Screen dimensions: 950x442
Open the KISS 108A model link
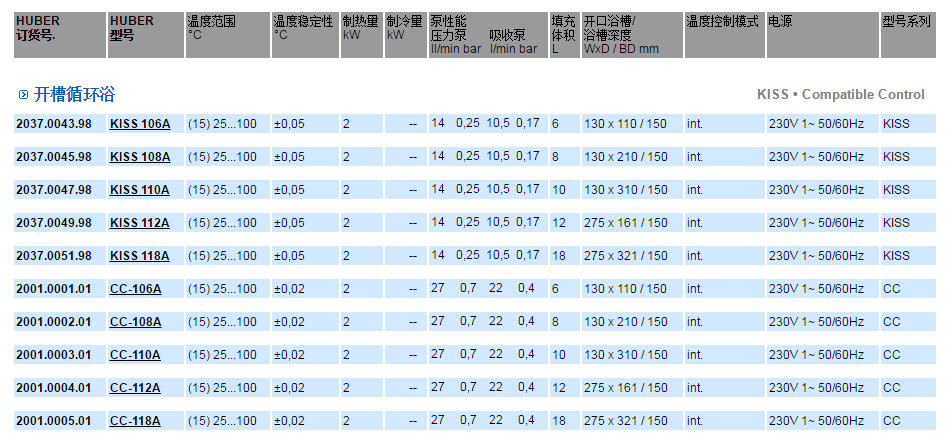point(140,157)
